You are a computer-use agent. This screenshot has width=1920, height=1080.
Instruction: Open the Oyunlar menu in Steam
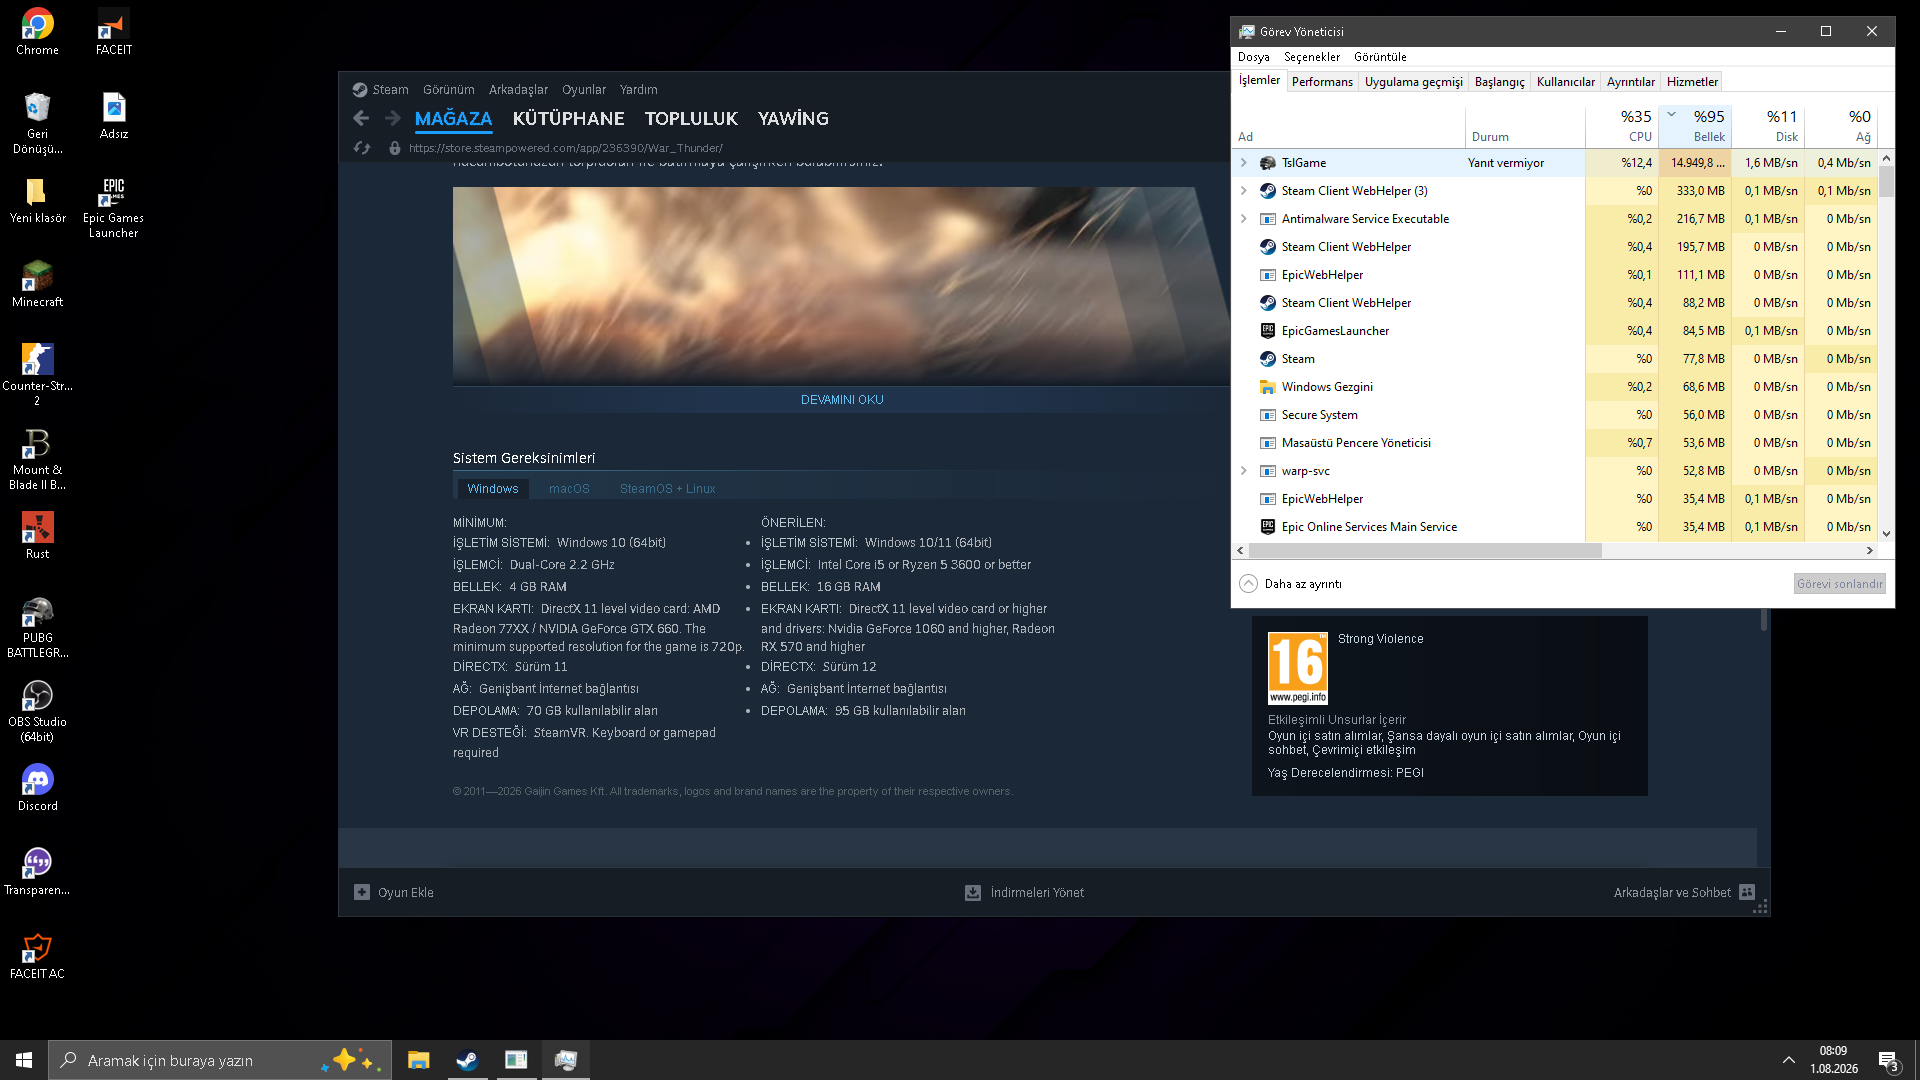tap(584, 90)
